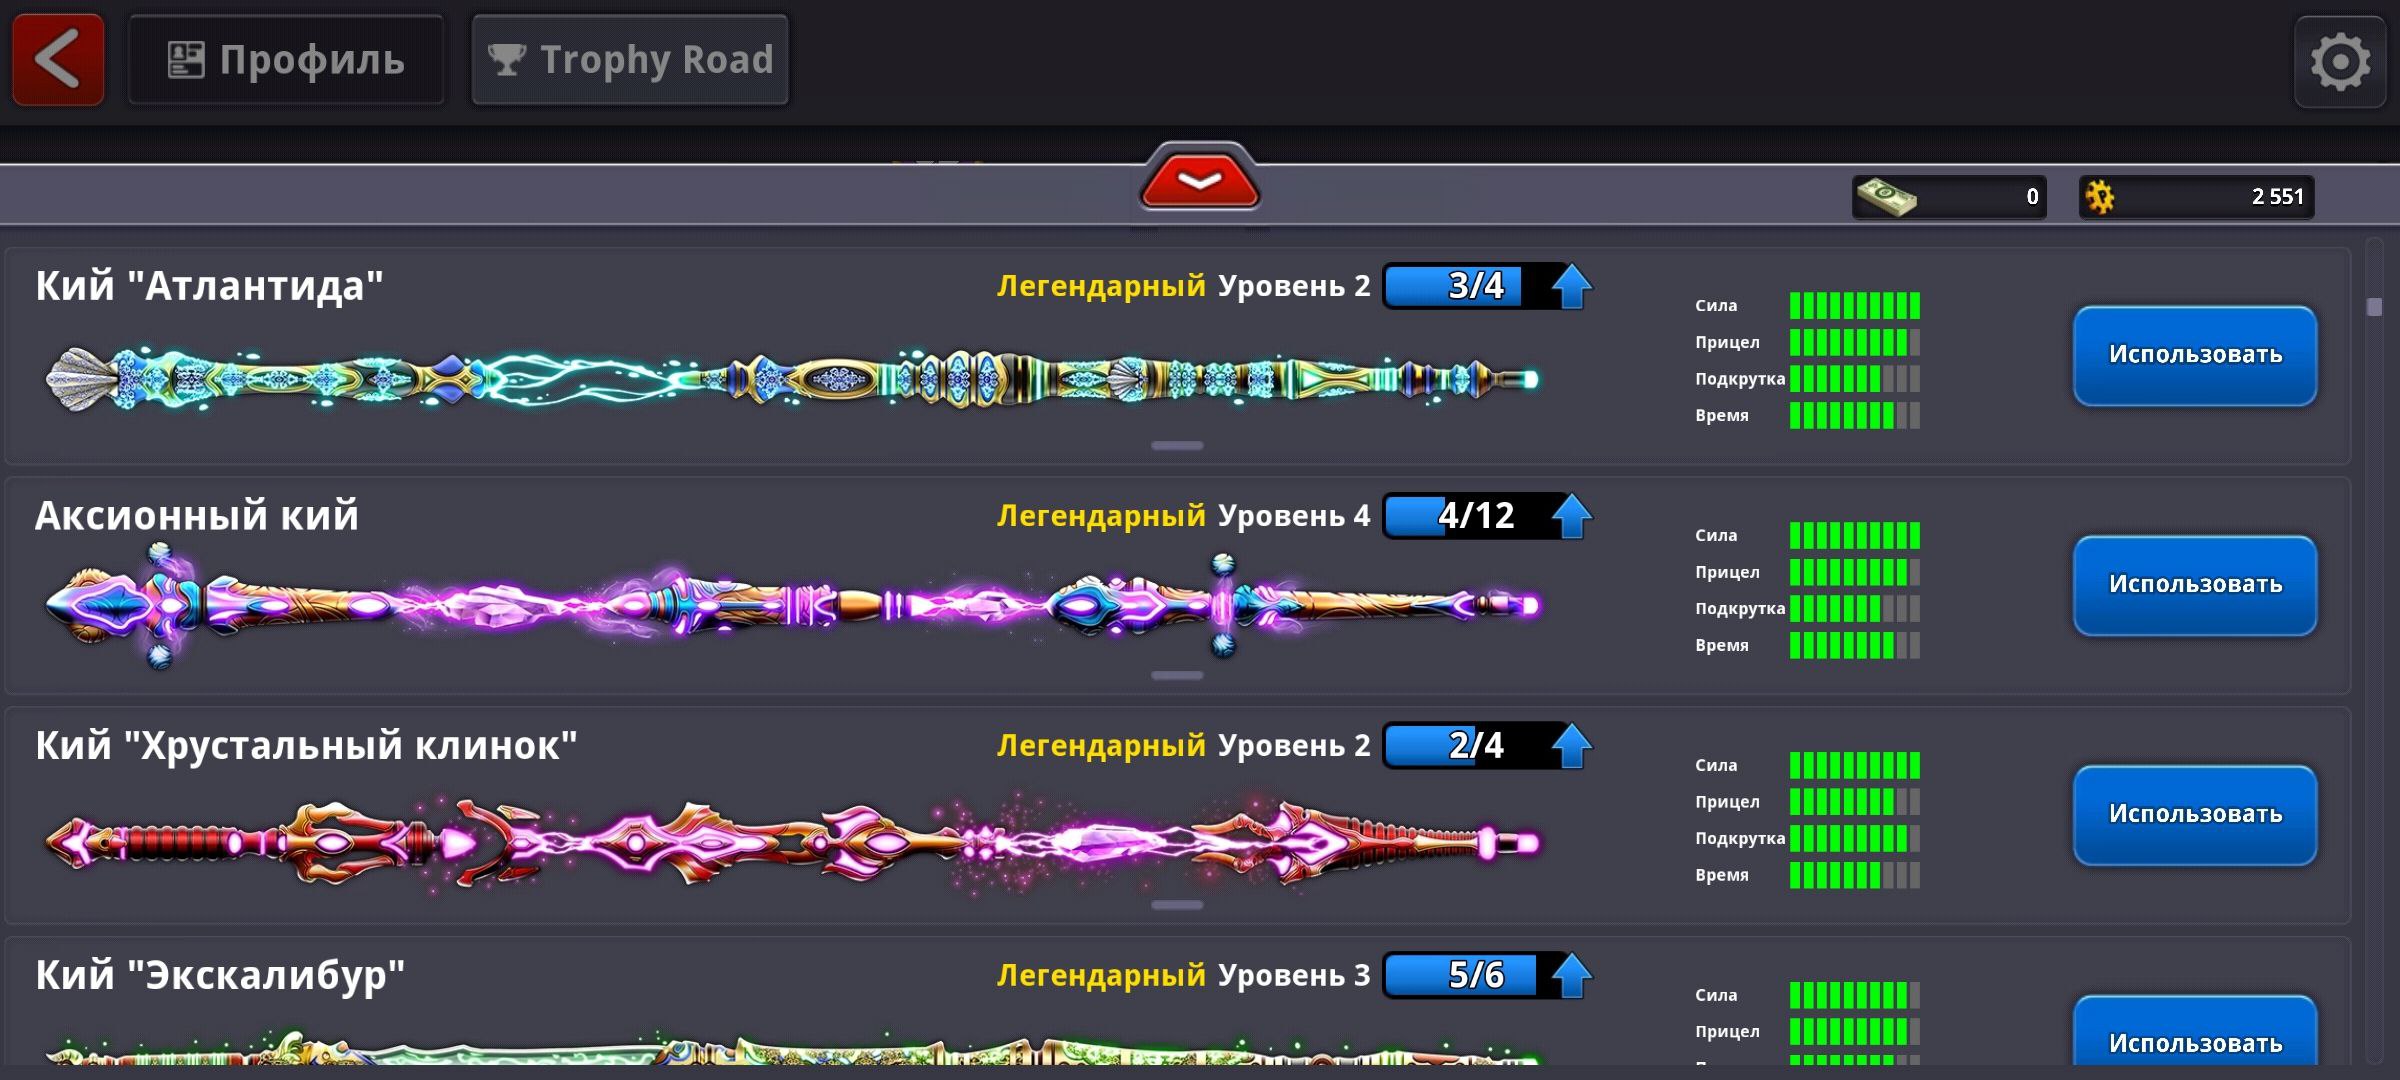Click Время label on Аксионный кий row

tap(1722, 646)
